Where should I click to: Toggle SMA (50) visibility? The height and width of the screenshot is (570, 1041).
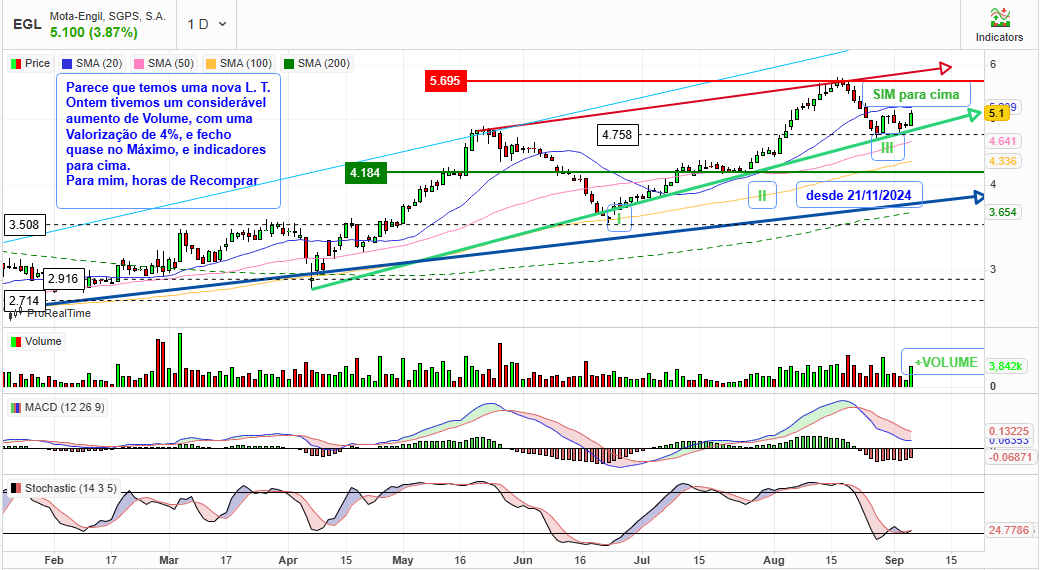pos(164,64)
